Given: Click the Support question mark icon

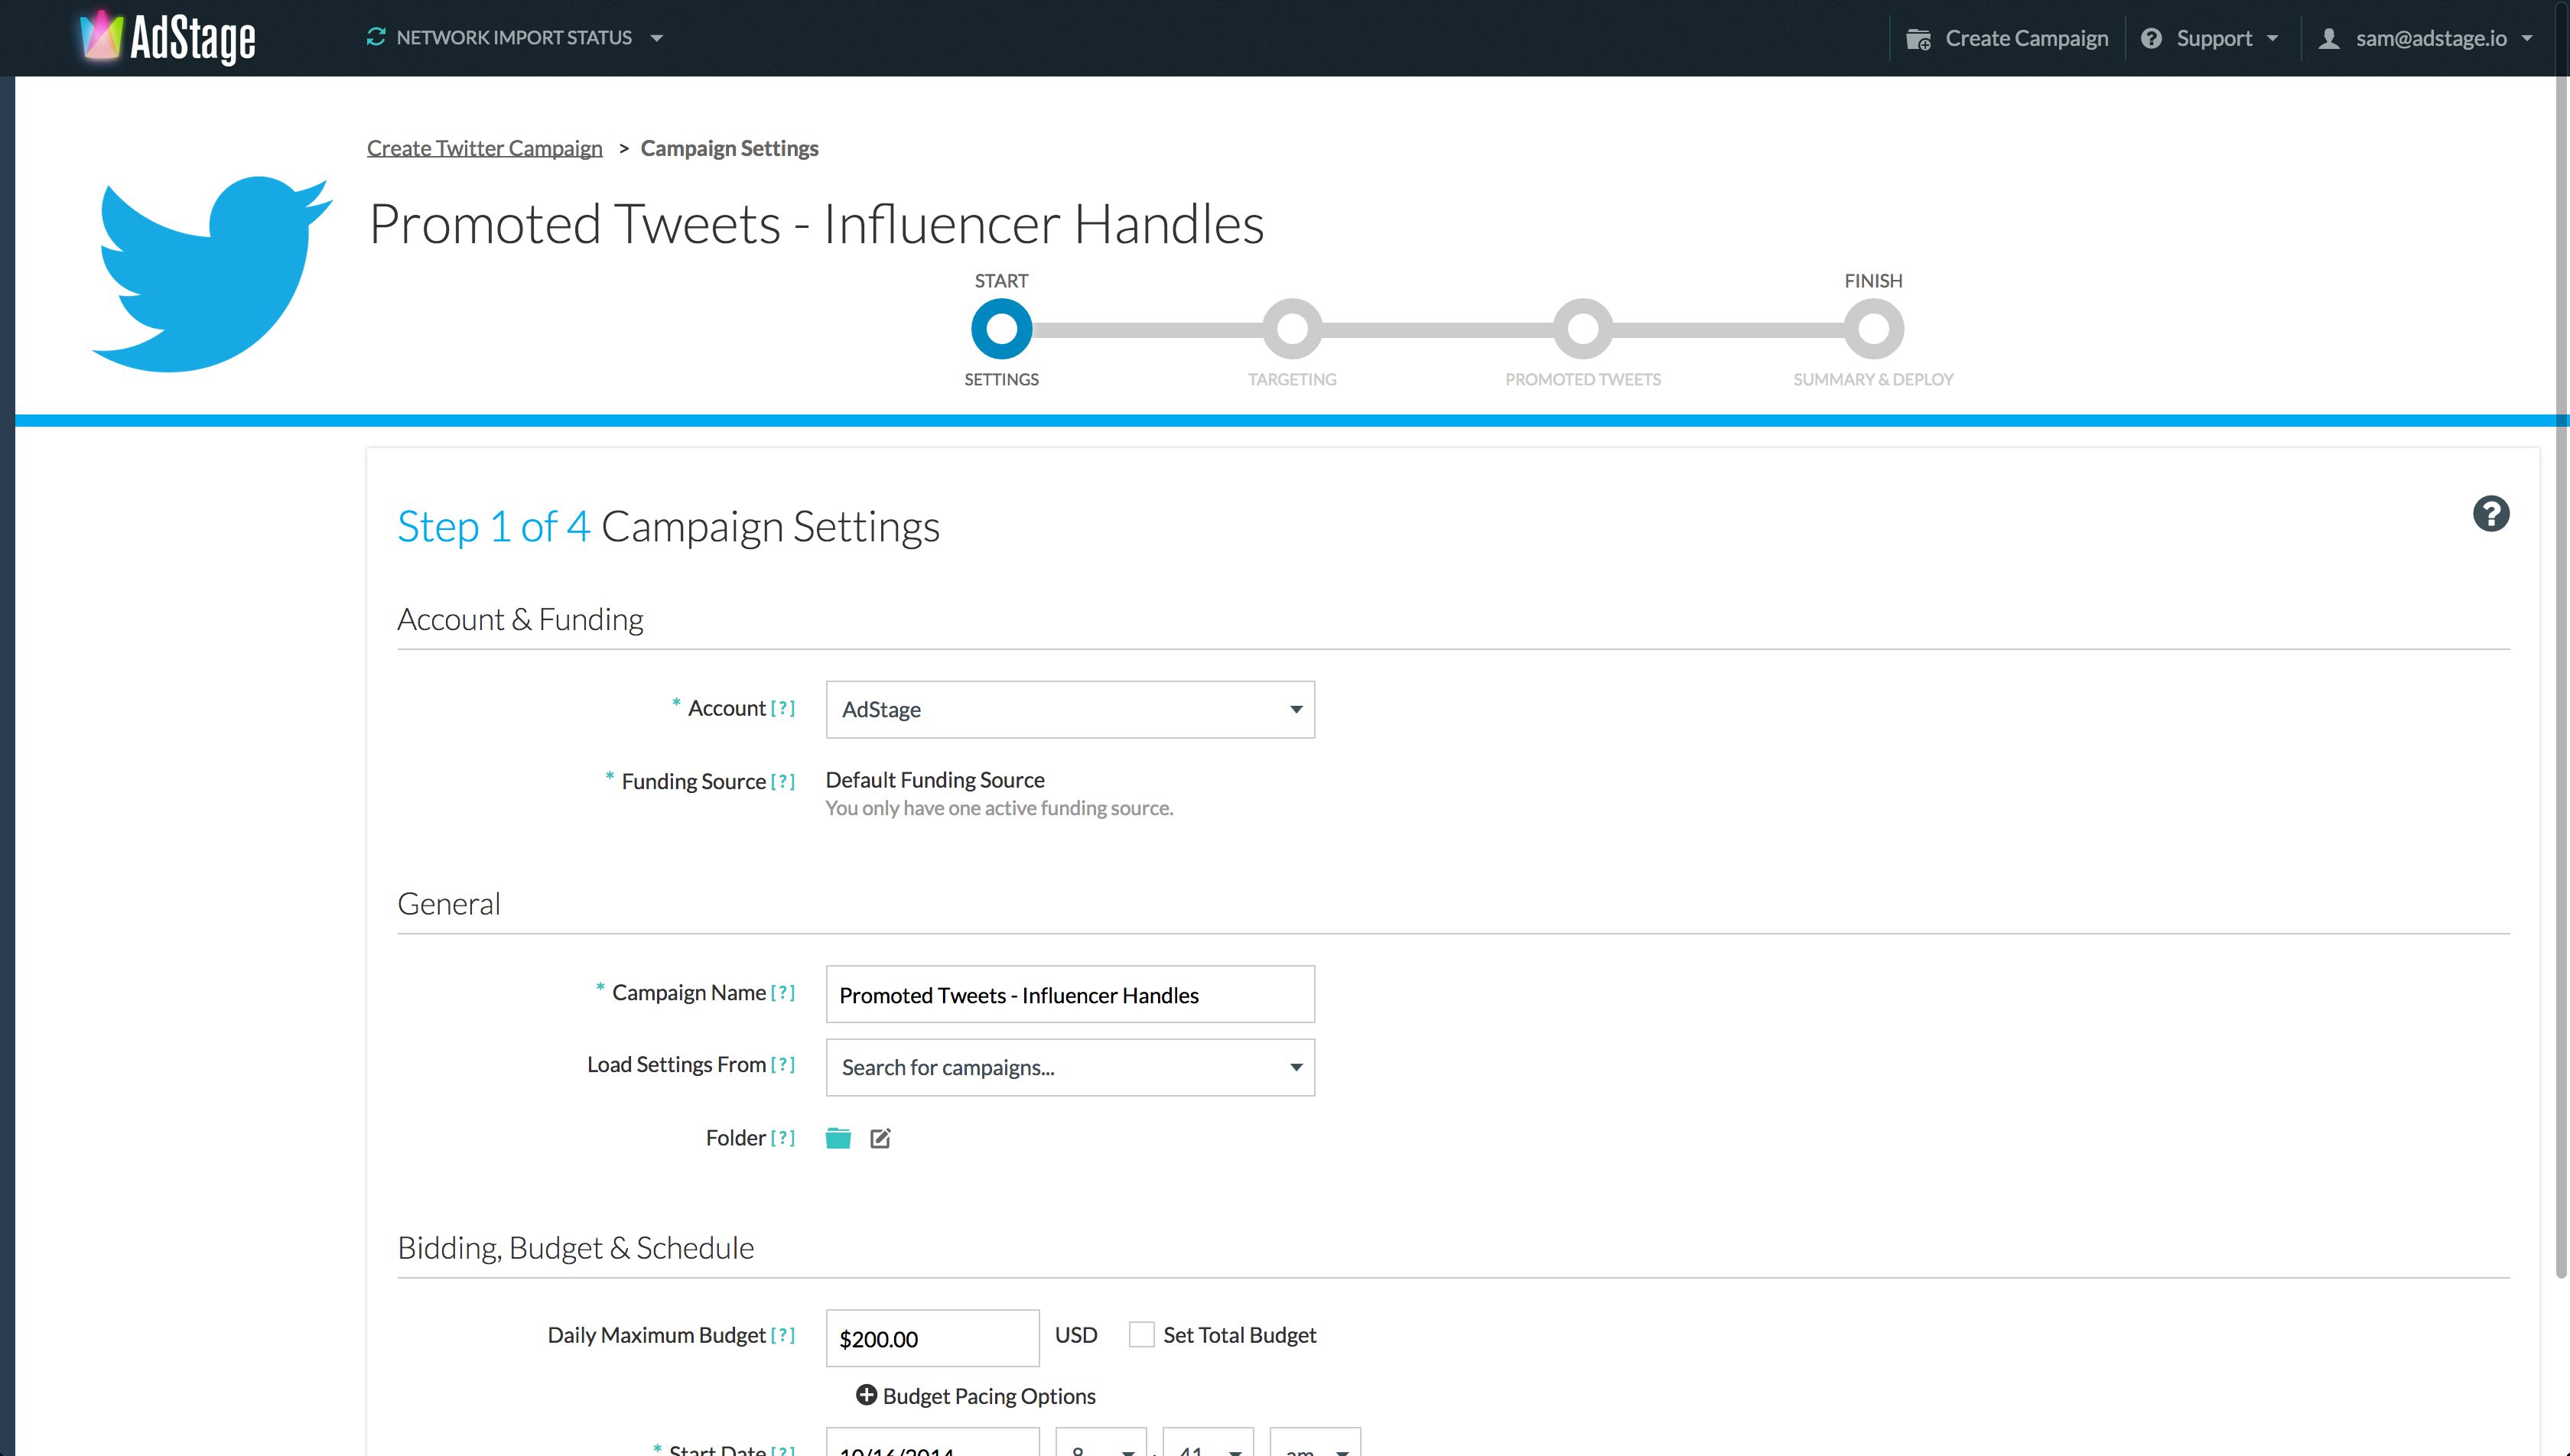Looking at the screenshot, I should click(2151, 38).
